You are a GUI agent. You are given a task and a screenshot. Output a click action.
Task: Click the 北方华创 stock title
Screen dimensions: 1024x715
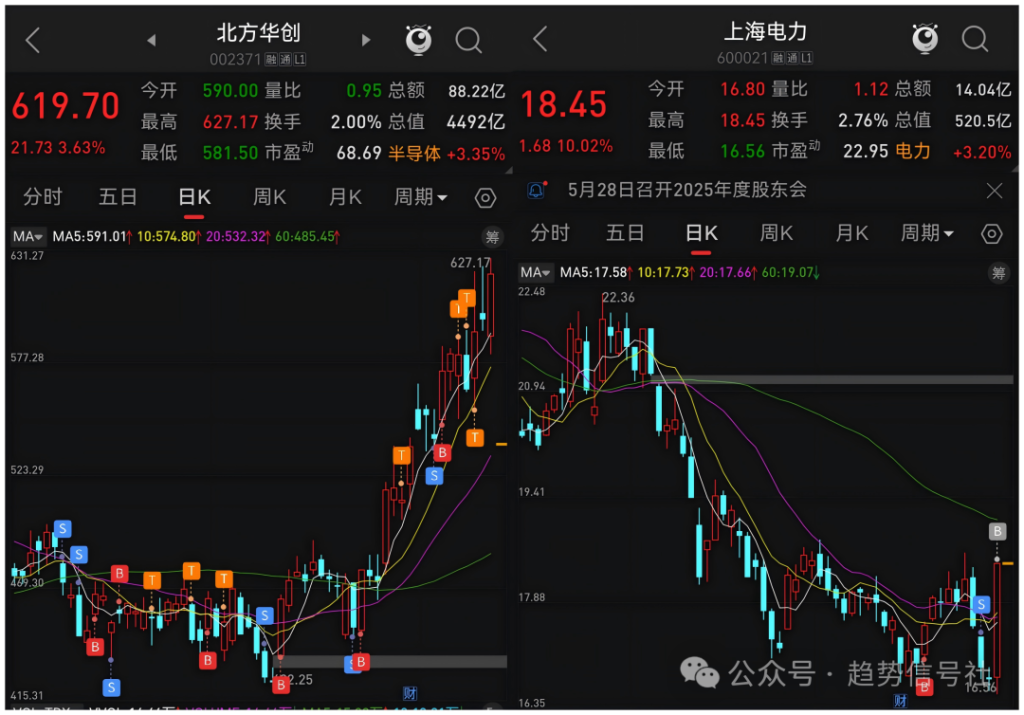(x=258, y=32)
